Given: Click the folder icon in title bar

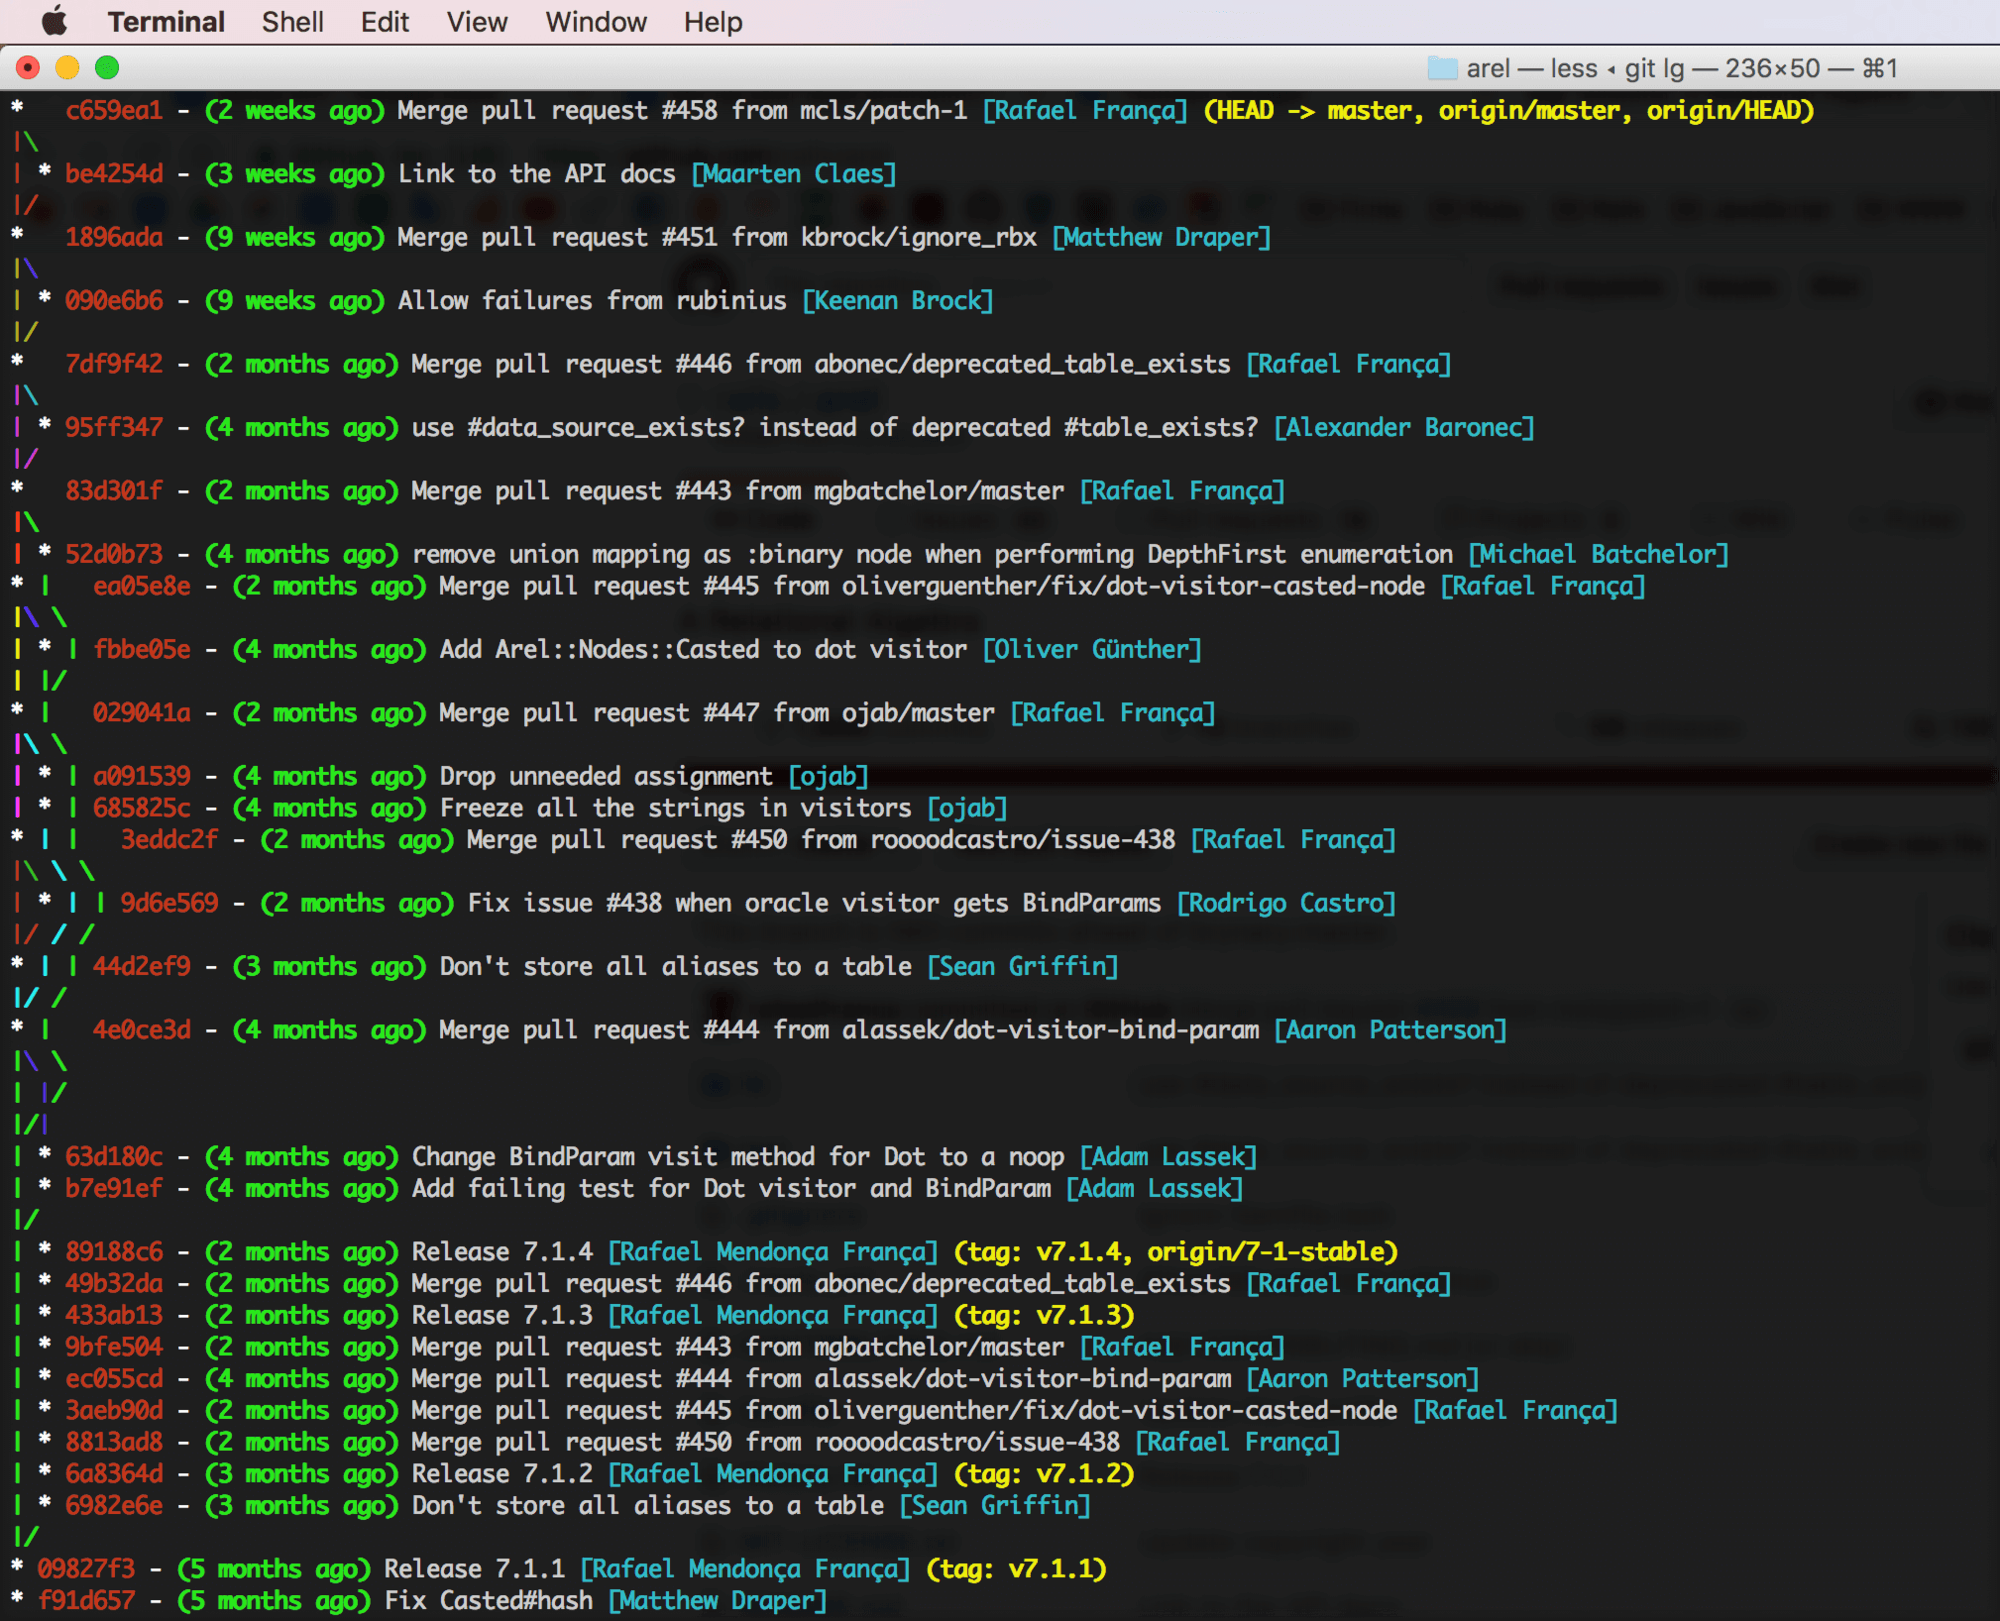Looking at the screenshot, I should (1442, 68).
